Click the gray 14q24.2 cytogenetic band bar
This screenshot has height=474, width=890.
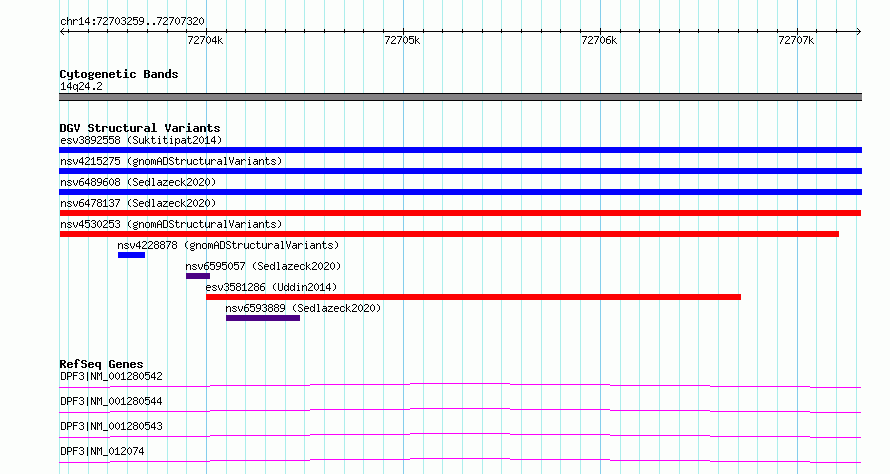(x=460, y=97)
